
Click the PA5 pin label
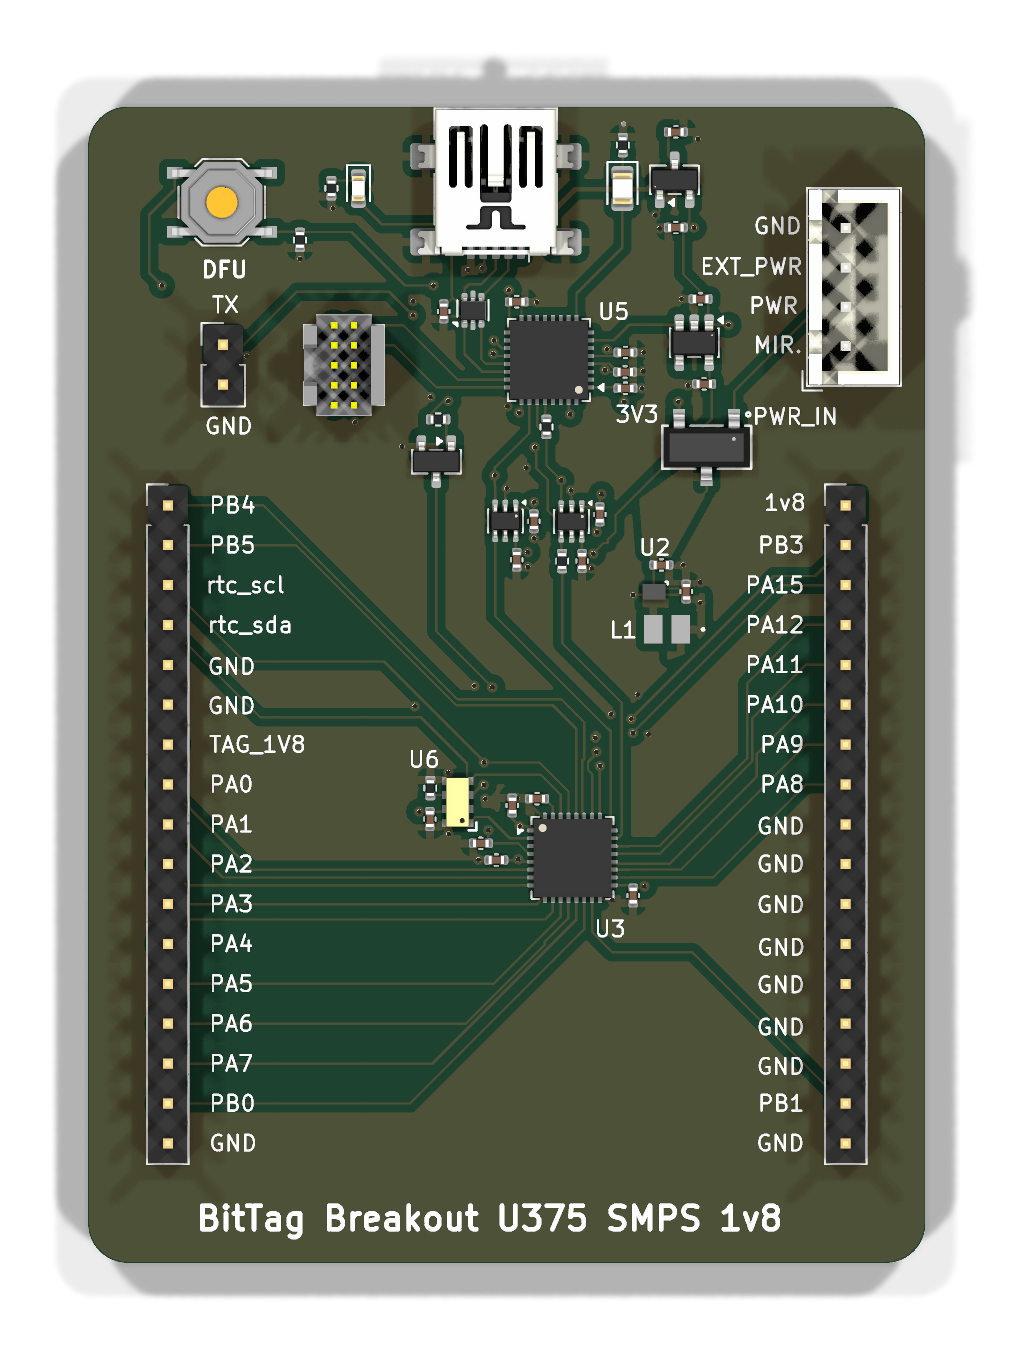click(x=231, y=984)
